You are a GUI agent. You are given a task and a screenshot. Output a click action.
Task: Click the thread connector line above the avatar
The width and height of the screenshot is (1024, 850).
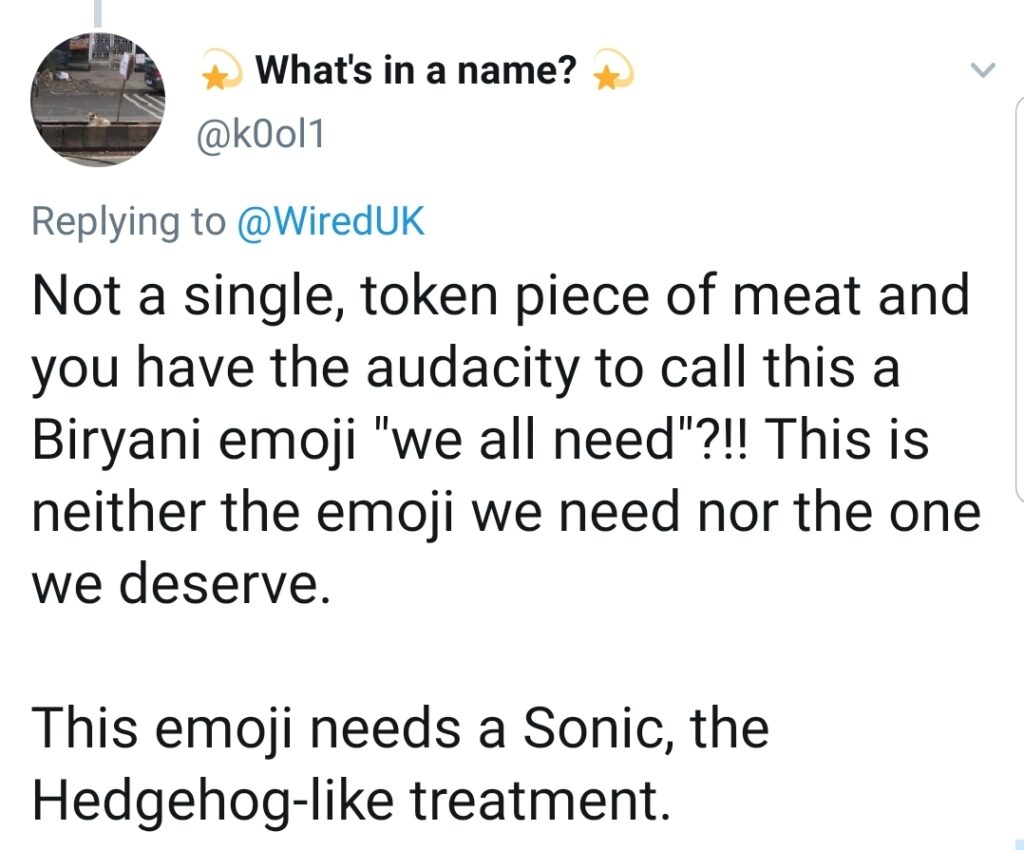click(x=97, y=12)
